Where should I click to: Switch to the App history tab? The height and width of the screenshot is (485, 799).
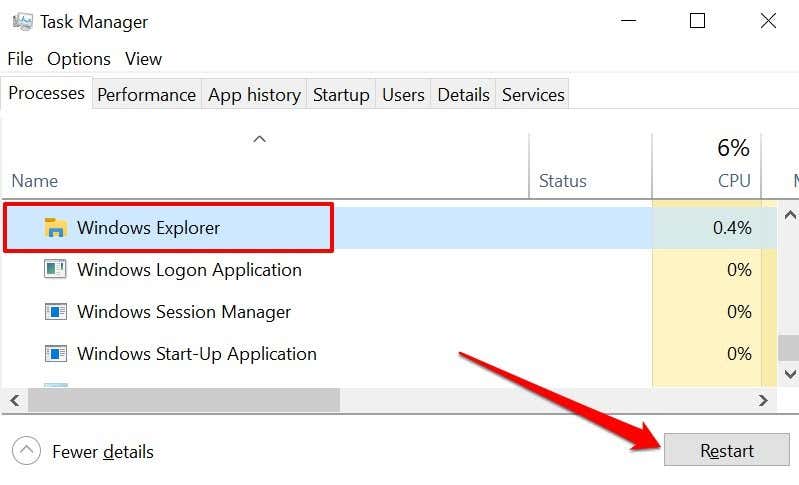click(254, 95)
